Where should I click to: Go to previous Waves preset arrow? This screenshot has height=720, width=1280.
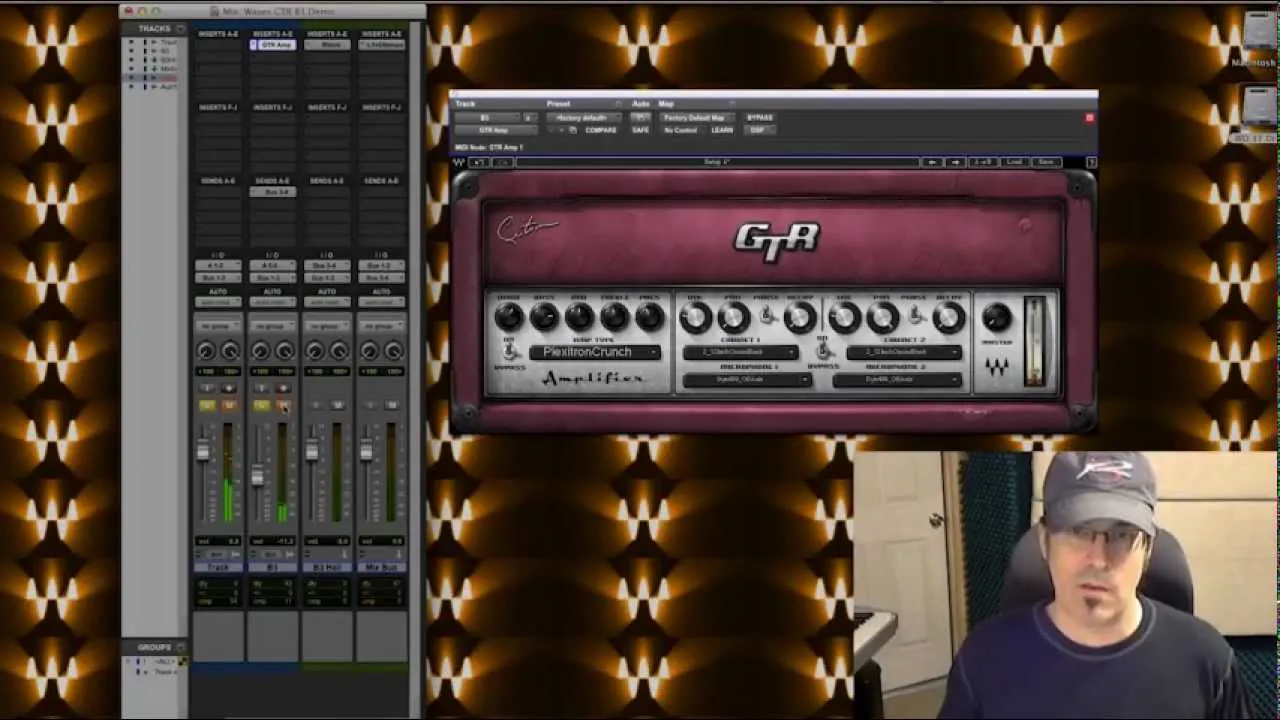point(932,162)
